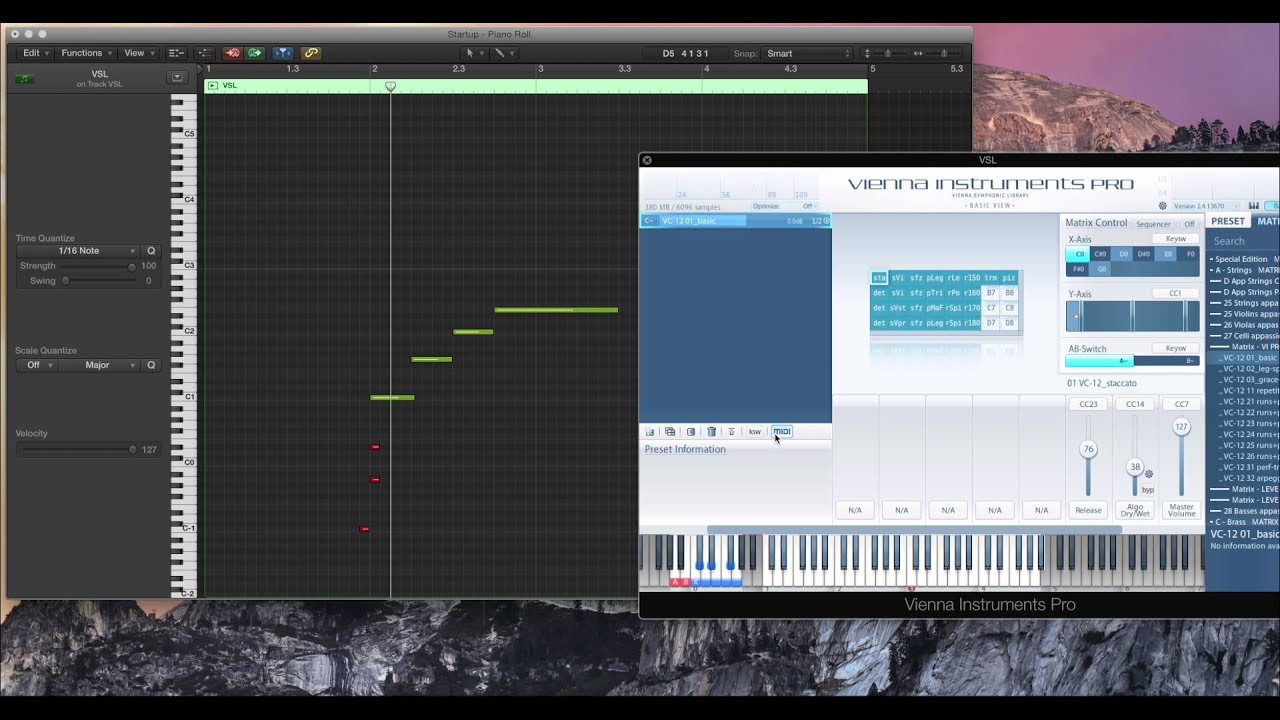Viewport: 1280px width, 720px height.
Task: Open the View menu
Action: tap(138, 53)
